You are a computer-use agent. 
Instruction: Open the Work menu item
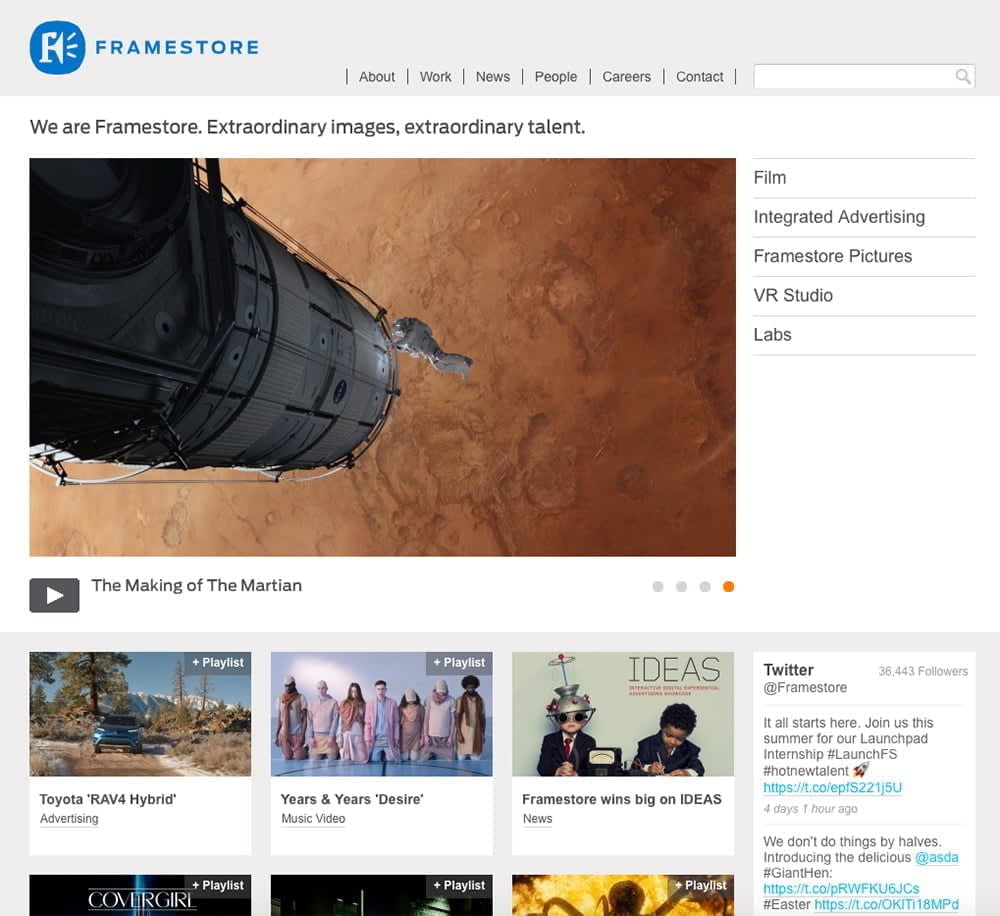(x=436, y=77)
